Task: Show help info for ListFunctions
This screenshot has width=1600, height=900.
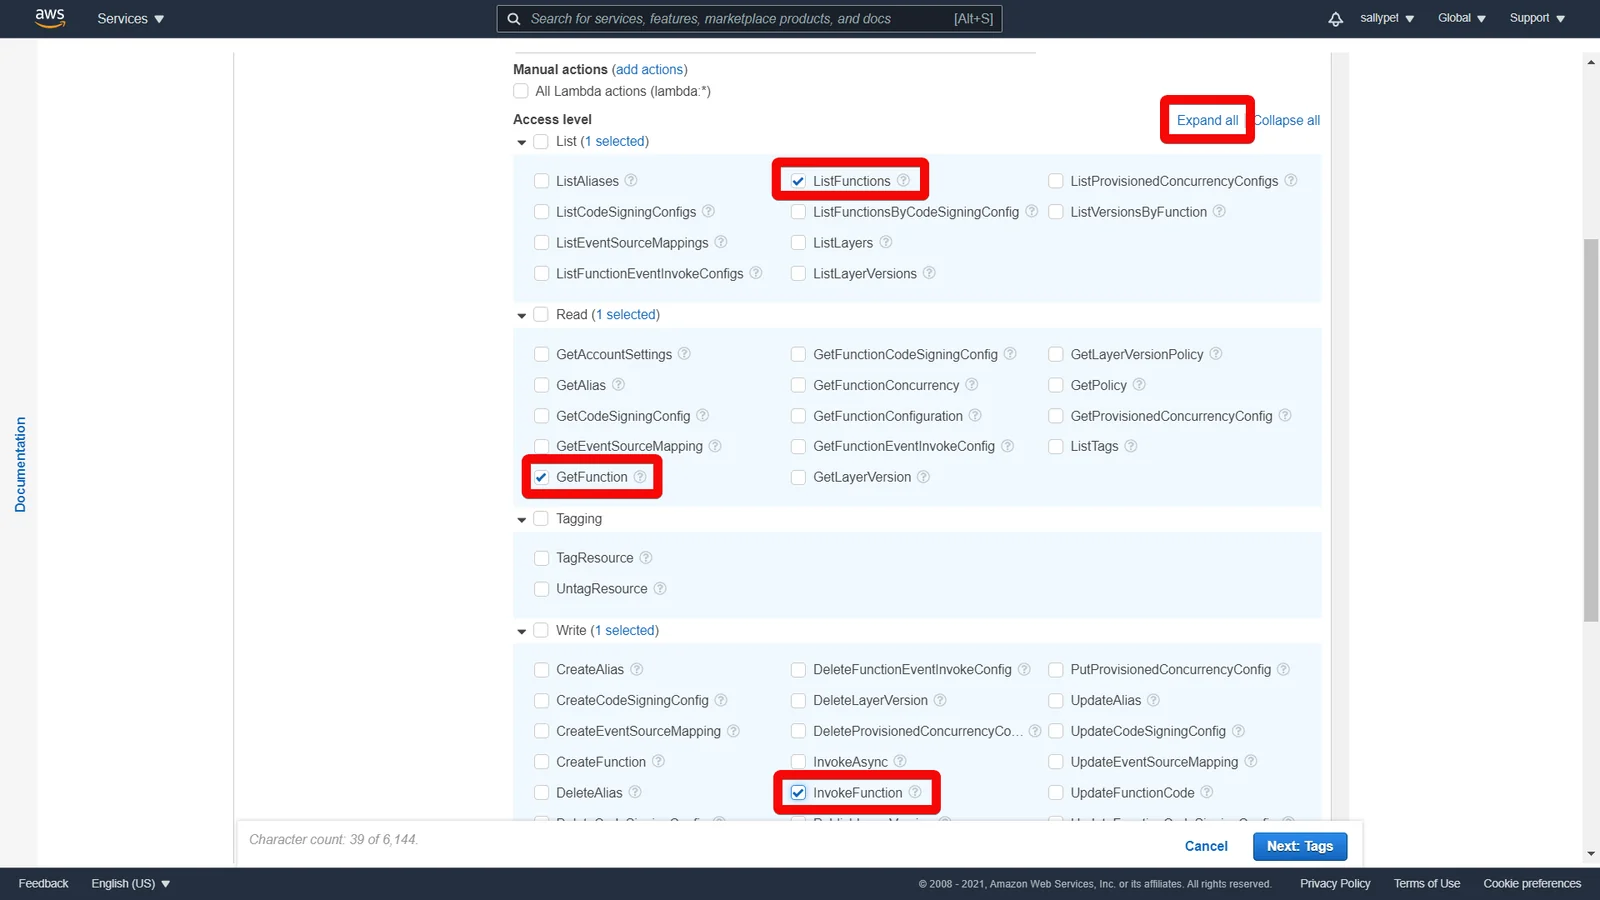Action: click(x=903, y=181)
